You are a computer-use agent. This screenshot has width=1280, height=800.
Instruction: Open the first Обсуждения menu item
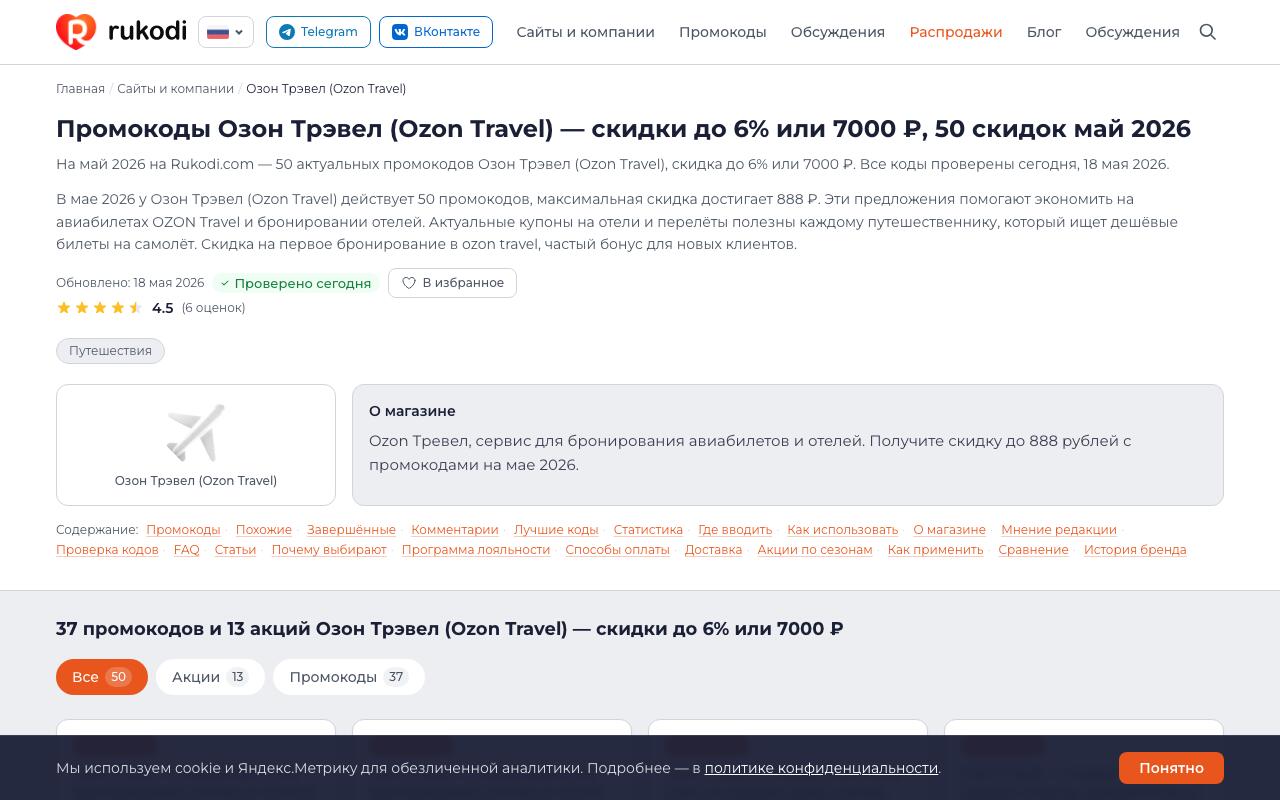pos(838,32)
